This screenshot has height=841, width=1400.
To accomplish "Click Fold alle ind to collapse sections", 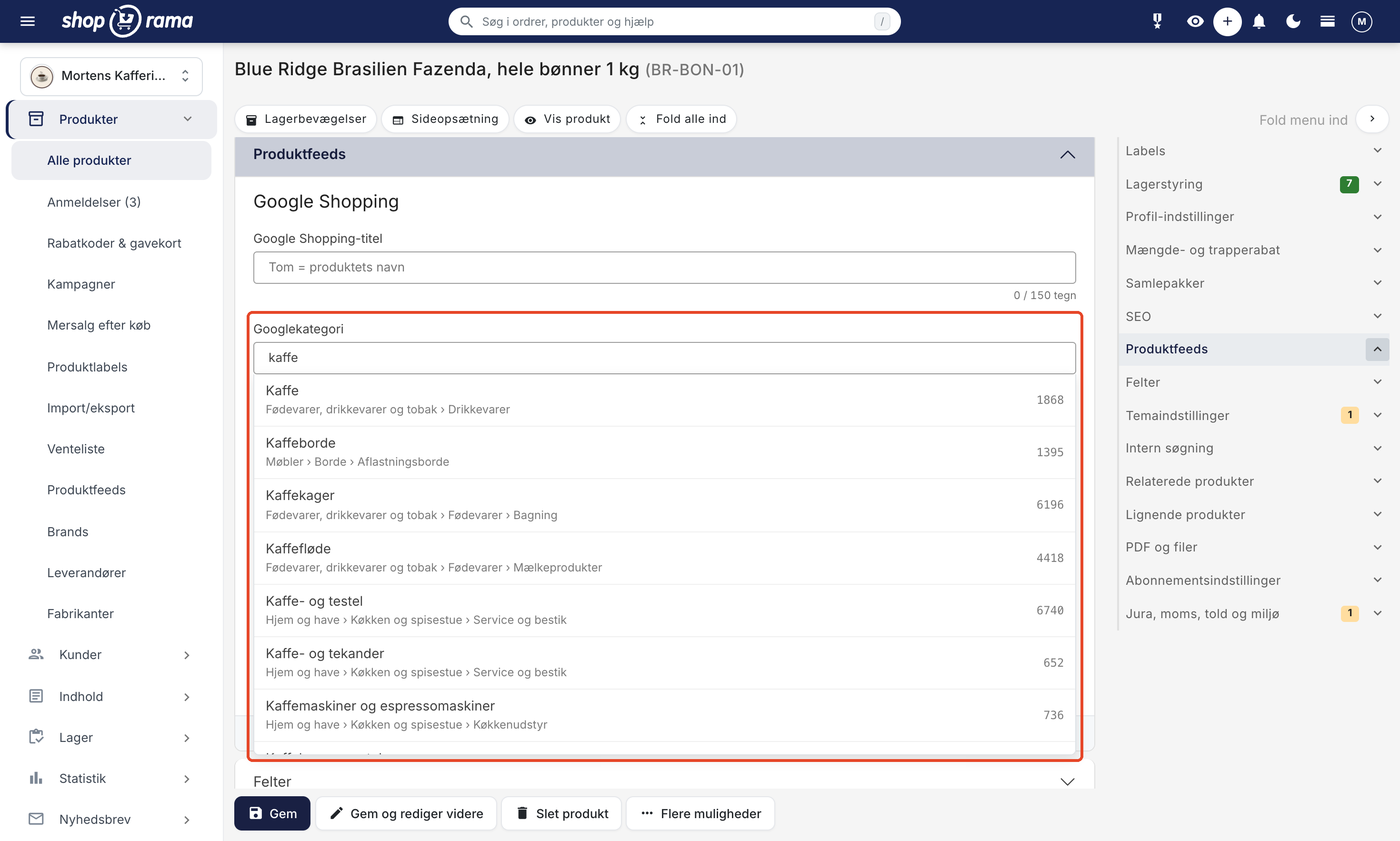I will (x=681, y=119).
